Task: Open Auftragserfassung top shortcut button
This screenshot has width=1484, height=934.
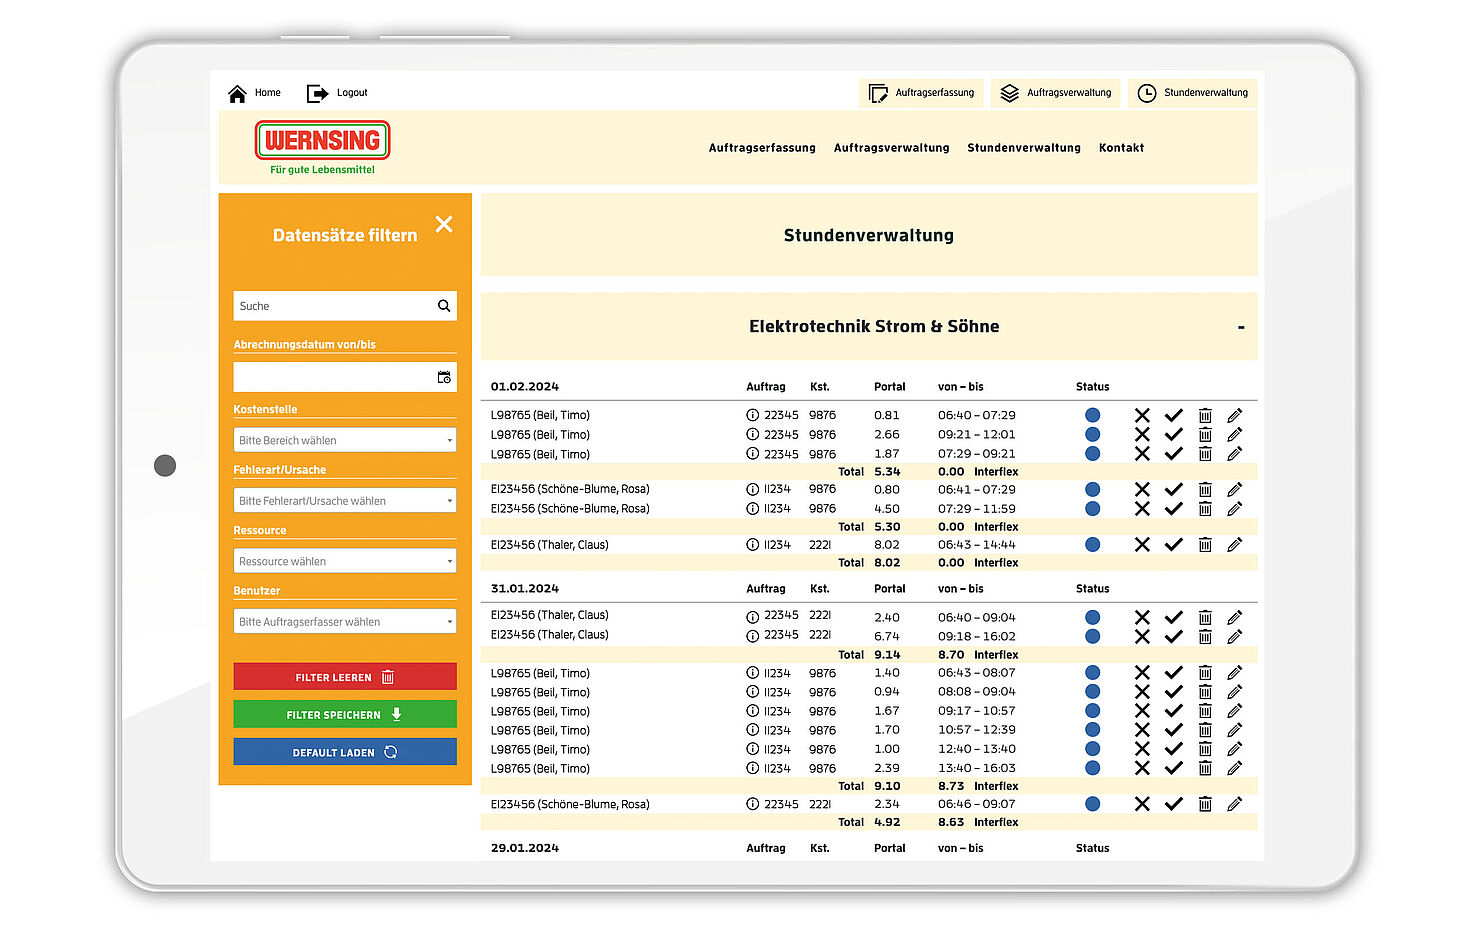Action: [921, 93]
